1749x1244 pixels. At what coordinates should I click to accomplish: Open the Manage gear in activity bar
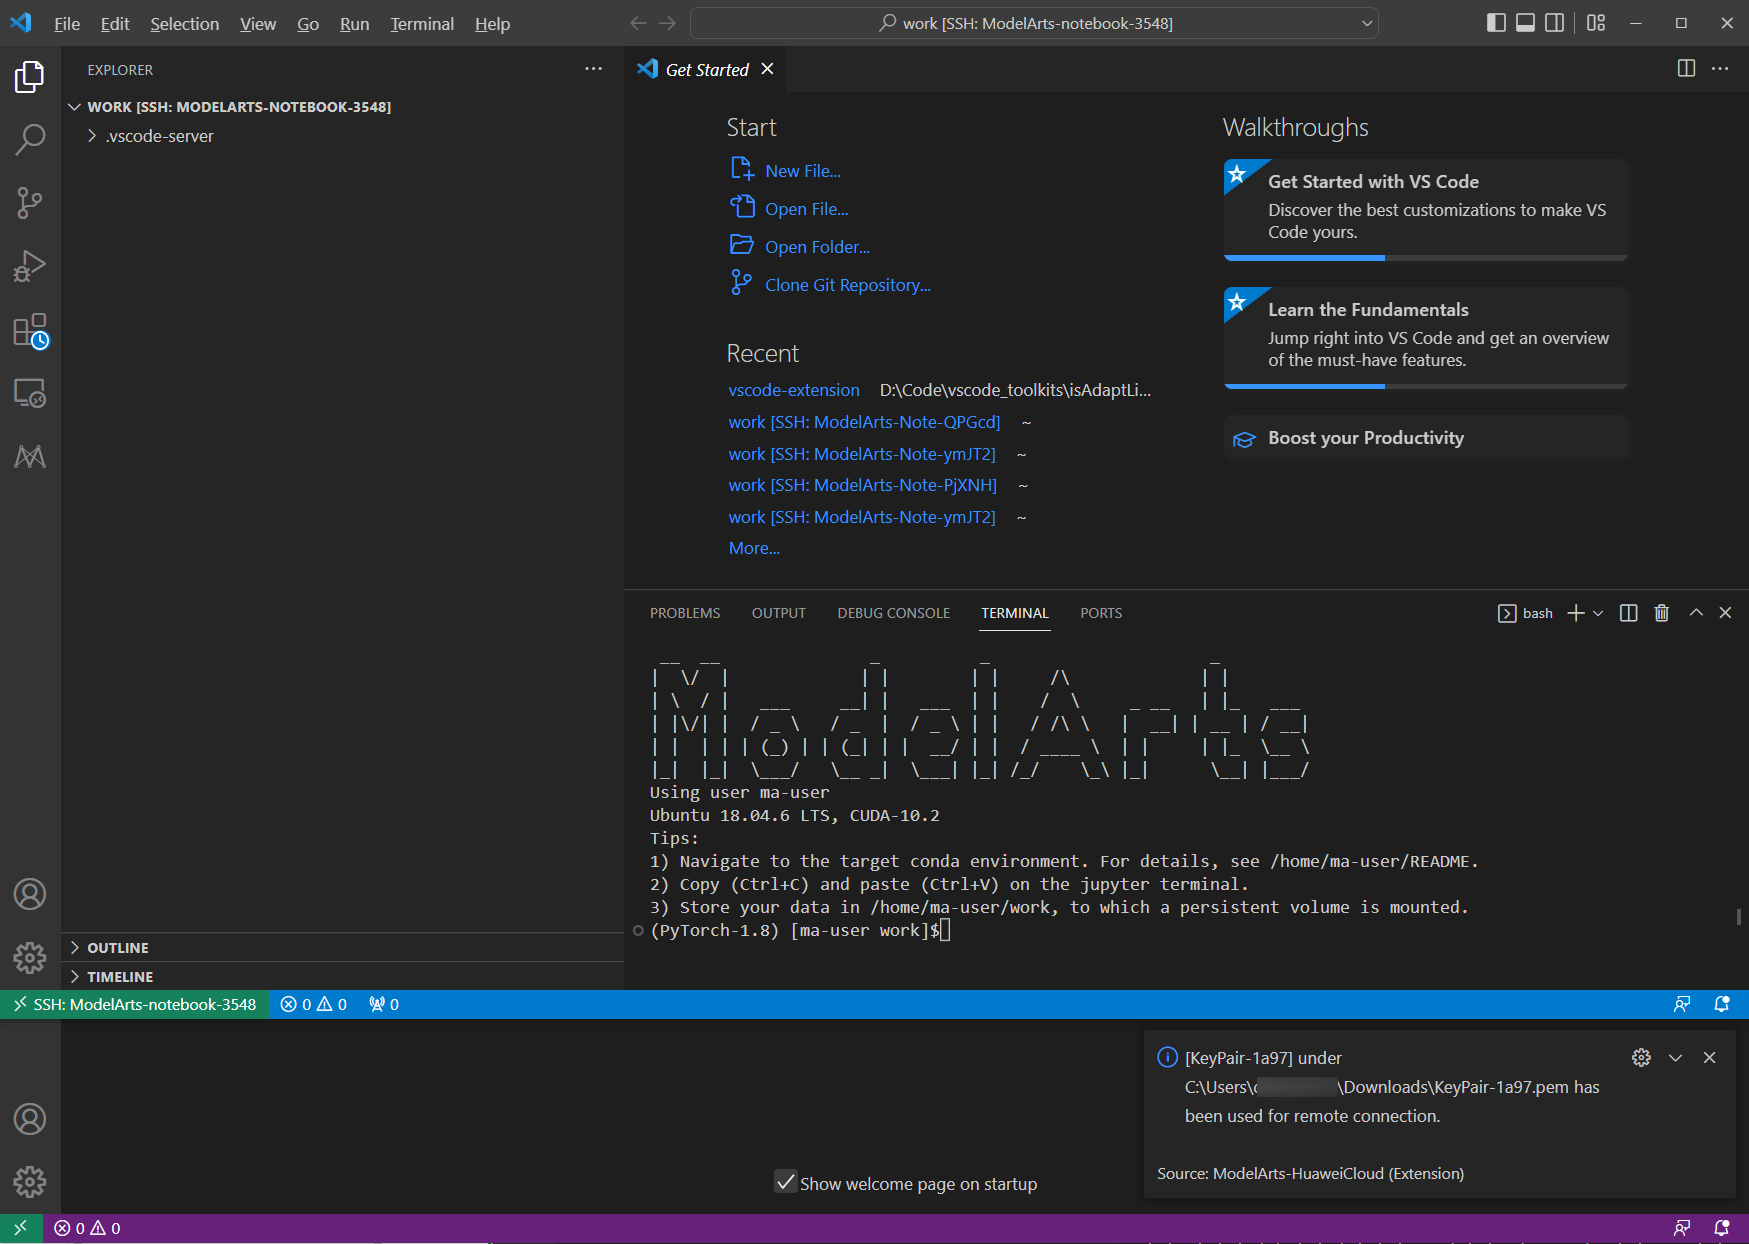coord(30,958)
